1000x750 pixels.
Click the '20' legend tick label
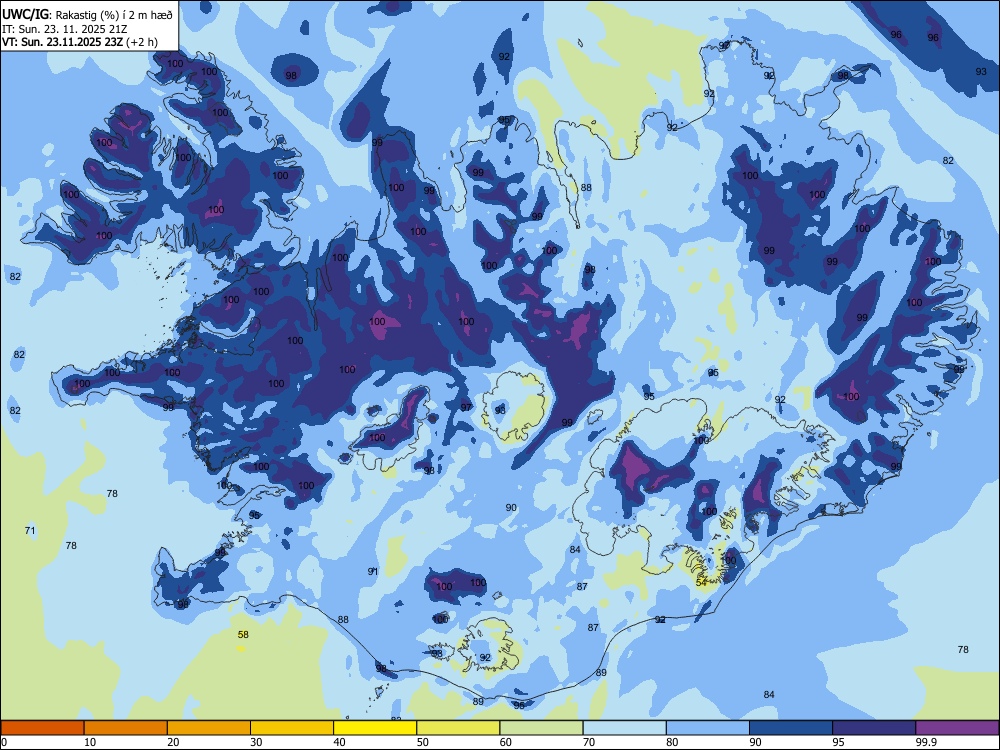(x=173, y=742)
